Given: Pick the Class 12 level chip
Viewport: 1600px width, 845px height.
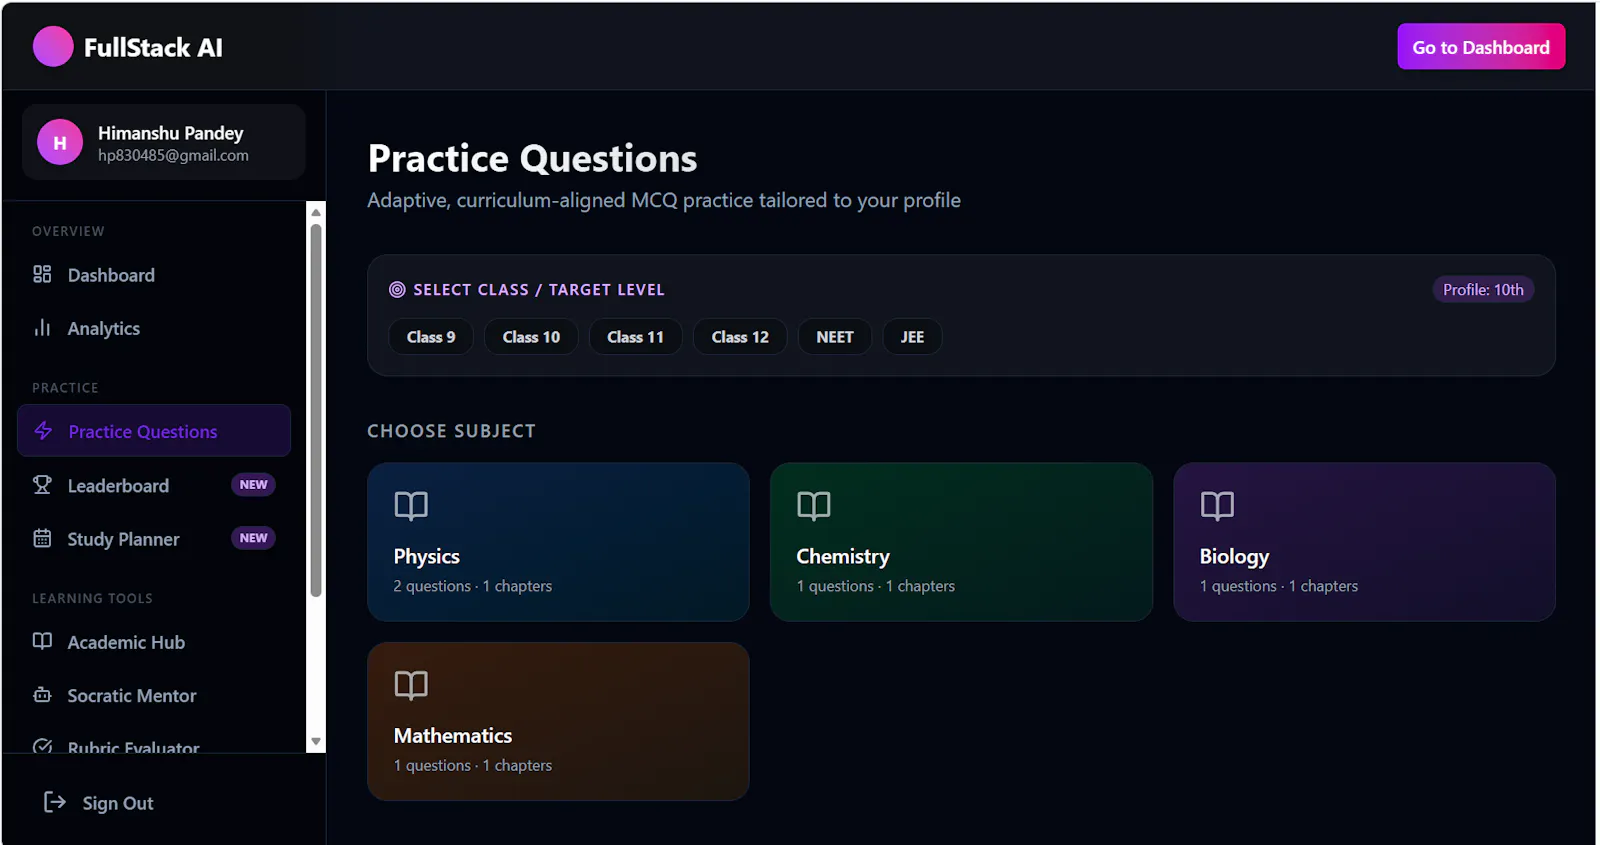Looking at the screenshot, I should pyautogui.click(x=740, y=337).
